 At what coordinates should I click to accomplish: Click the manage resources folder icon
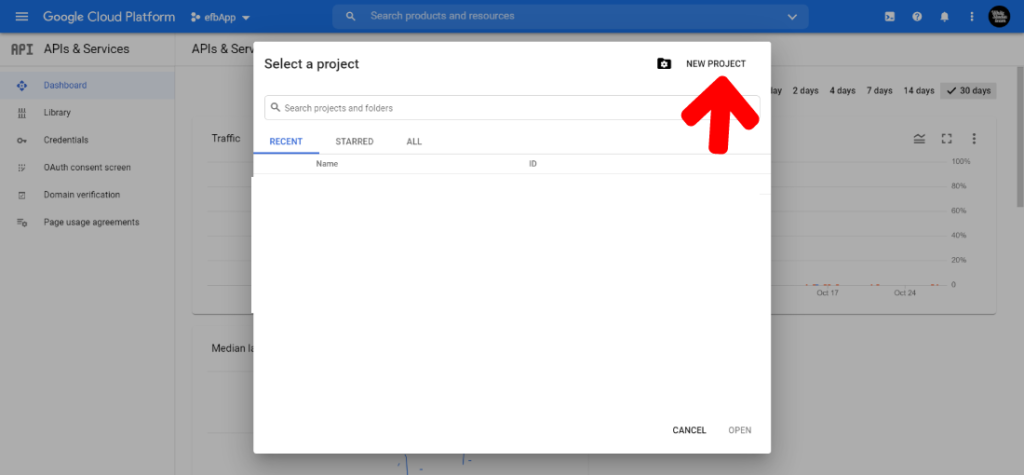(x=664, y=63)
